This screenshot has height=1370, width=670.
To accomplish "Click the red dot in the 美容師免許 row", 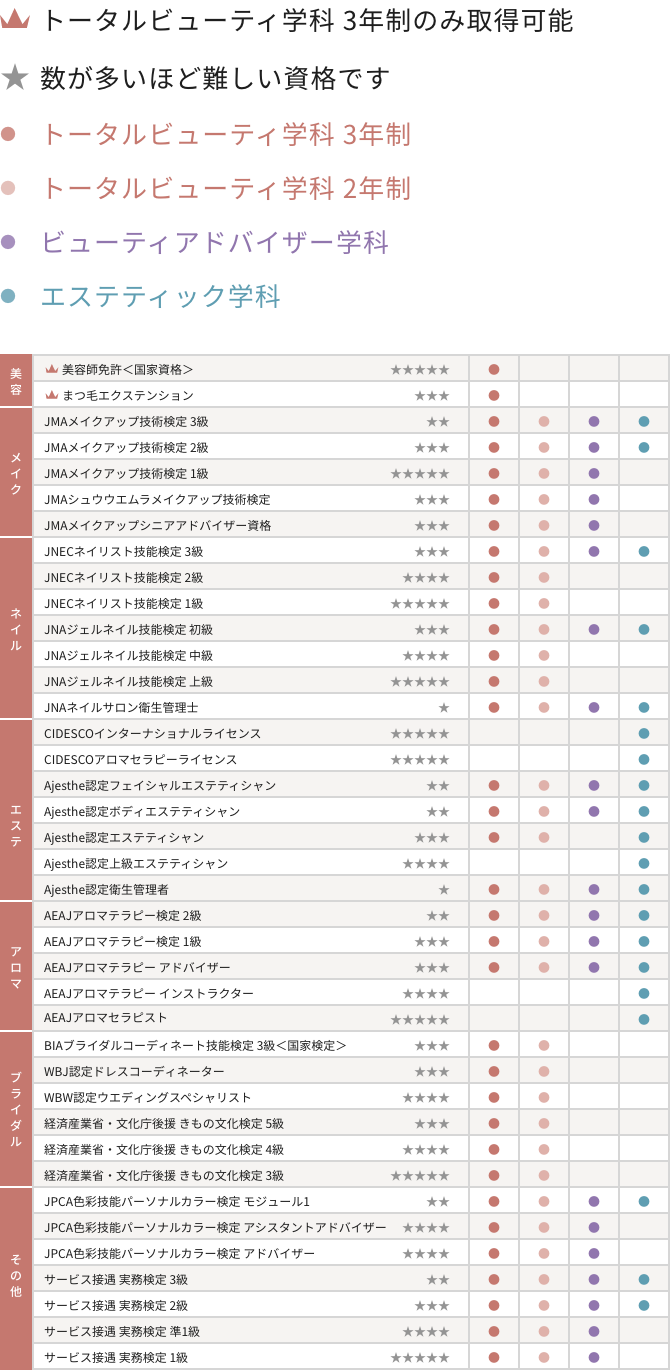I will point(494,370).
